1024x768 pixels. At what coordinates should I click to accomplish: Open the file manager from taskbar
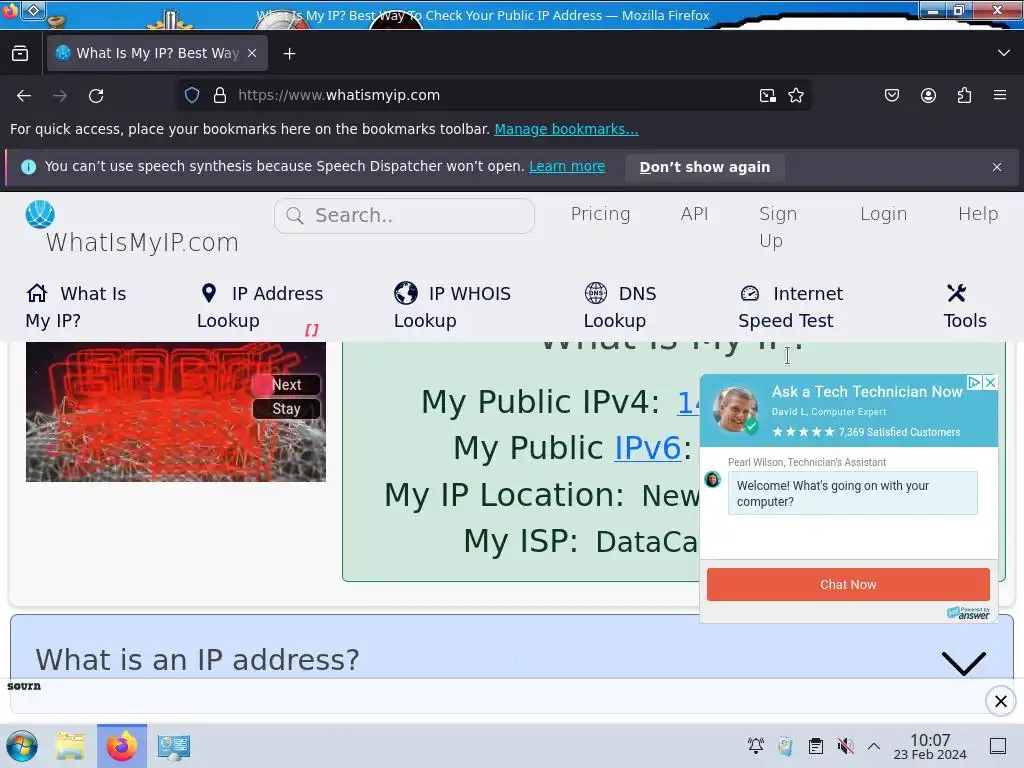point(70,746)
